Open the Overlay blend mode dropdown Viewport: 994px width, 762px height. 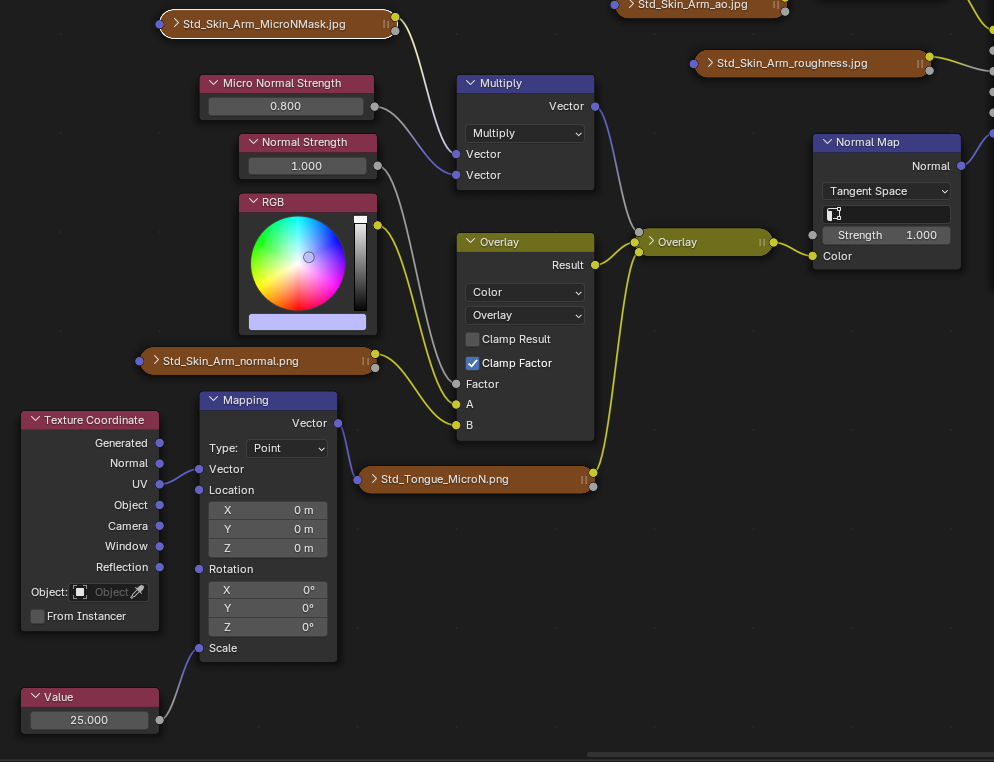pos(524,315)
